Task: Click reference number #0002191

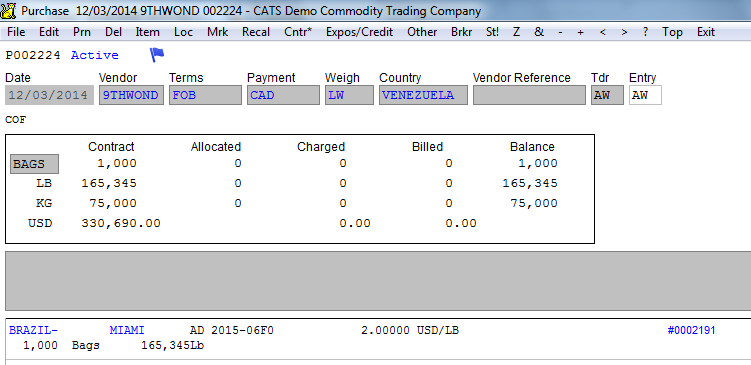Action: pyautogui.click(x=691, y=330)
